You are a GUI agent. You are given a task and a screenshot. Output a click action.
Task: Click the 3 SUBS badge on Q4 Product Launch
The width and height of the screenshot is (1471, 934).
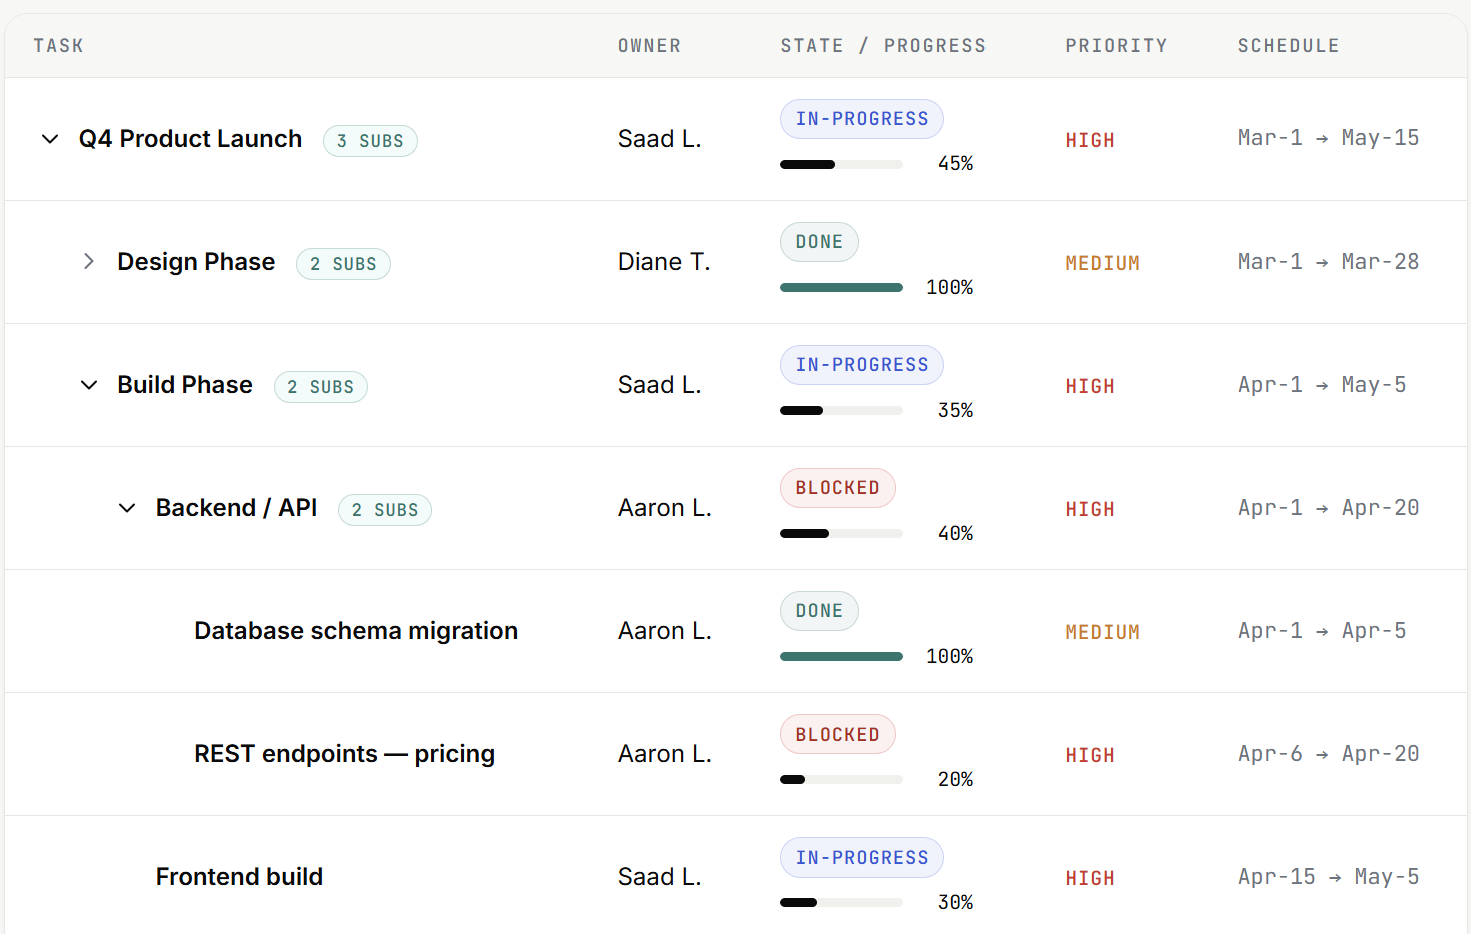point(370,141)
